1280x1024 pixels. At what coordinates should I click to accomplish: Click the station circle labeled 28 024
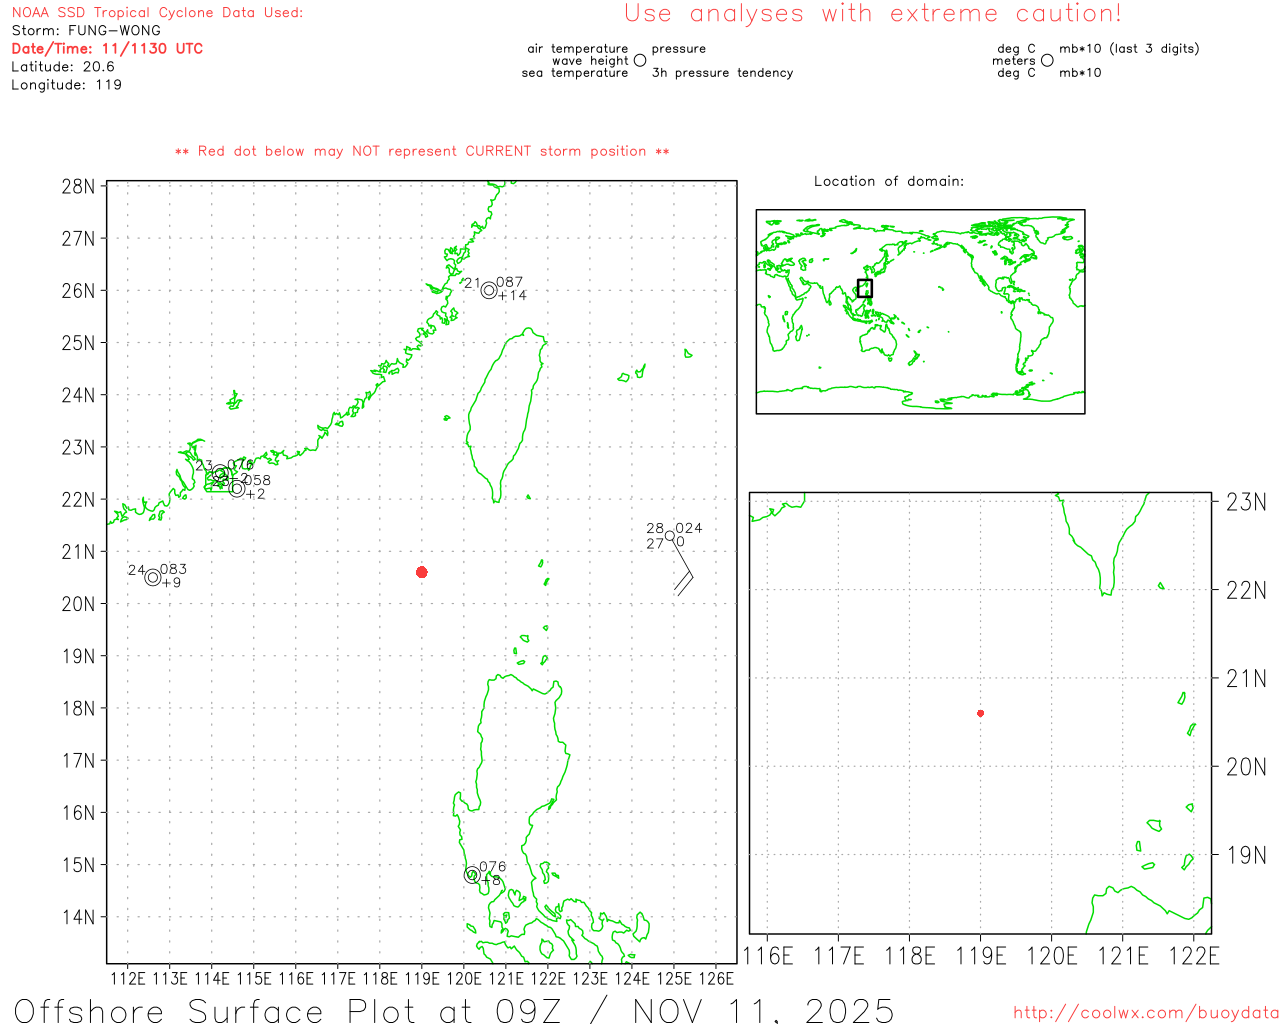pos(670,536)
